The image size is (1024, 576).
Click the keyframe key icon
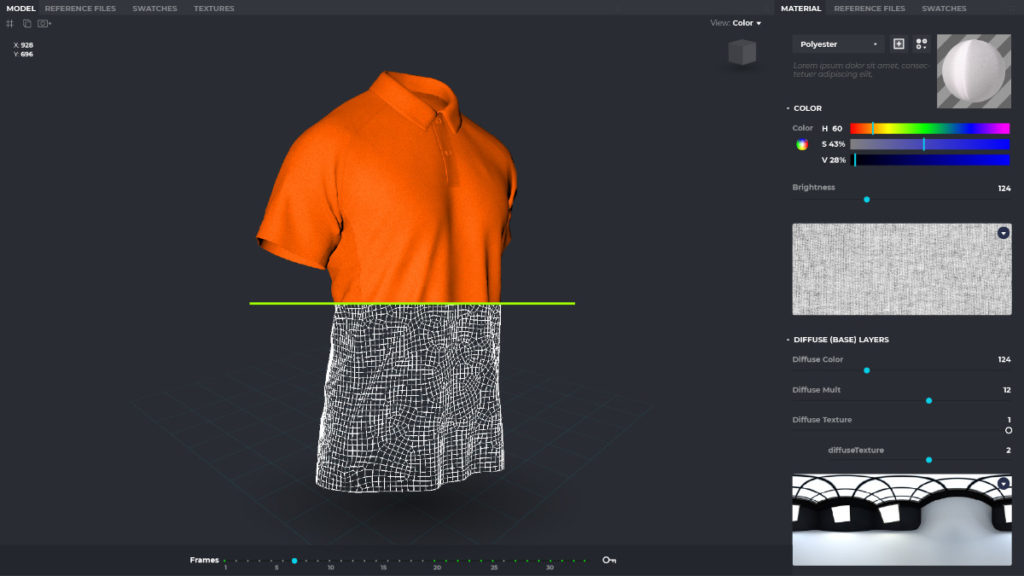click(609, 560)
